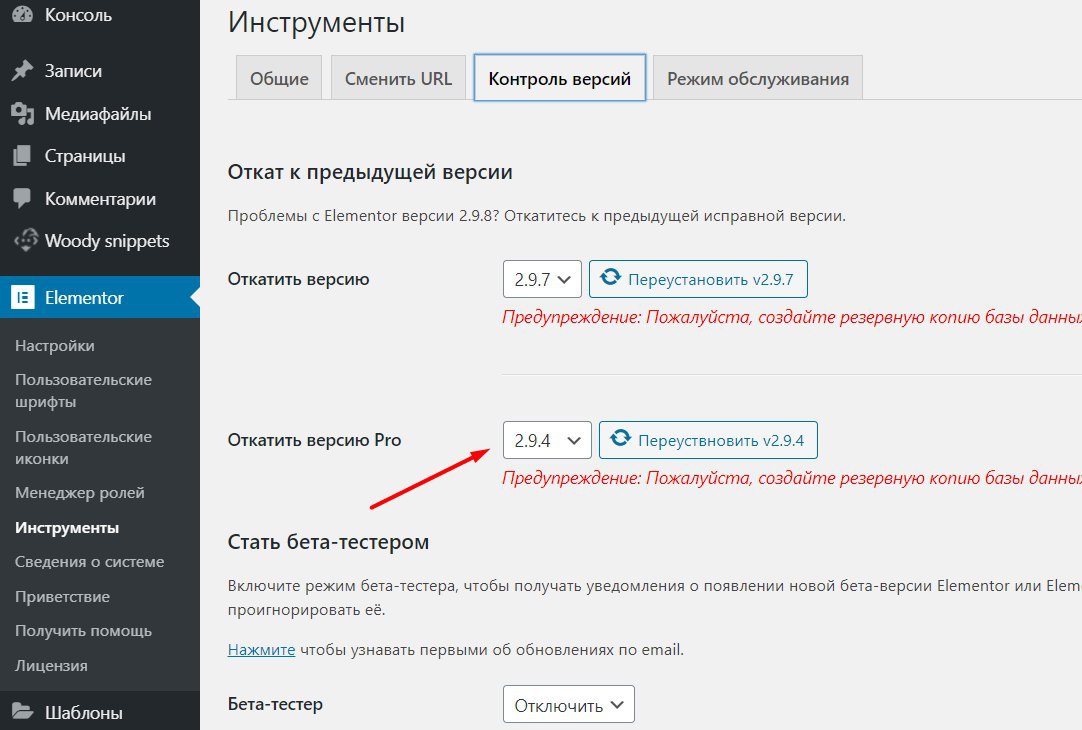Screen dimensions: 1082x730
Task: Click the Медиафайлы media icon
Action: (x=22, y=114)
